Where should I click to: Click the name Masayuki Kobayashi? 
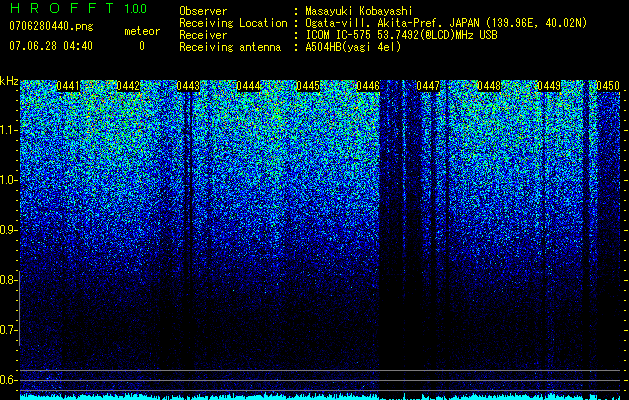pyautogui.click(x=359, y=11)
